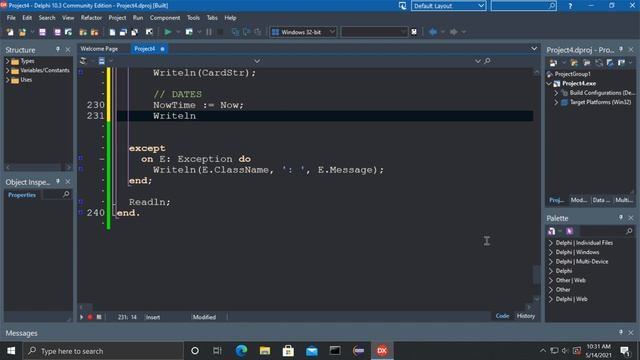Open the Component menu
640x360 pixels.
click(x=165, y=18)
